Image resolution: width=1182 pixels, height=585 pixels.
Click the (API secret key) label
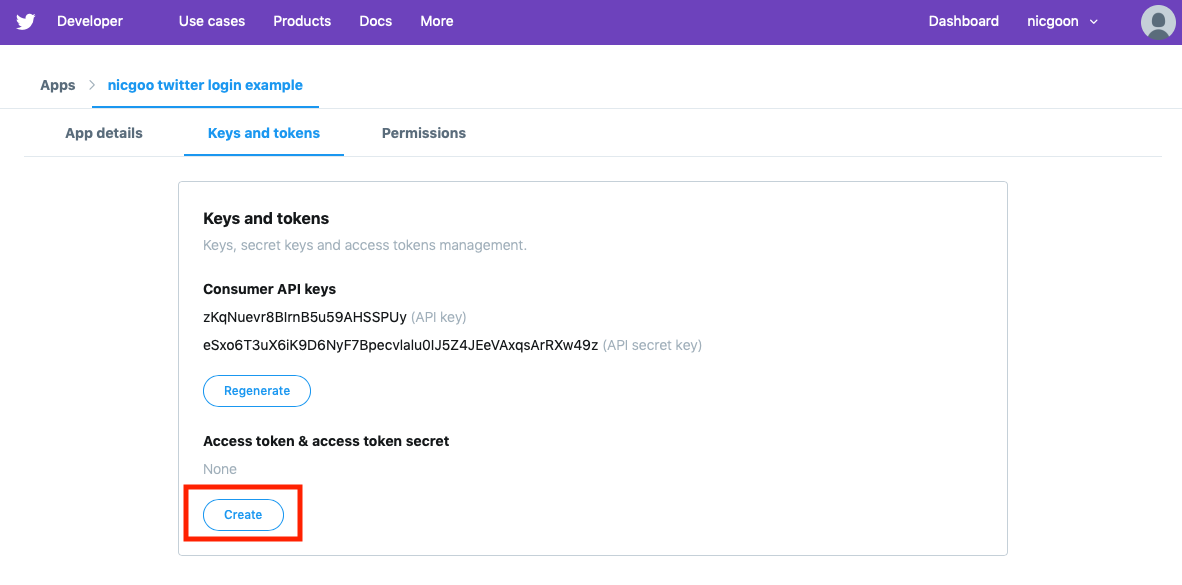point(652,345)
